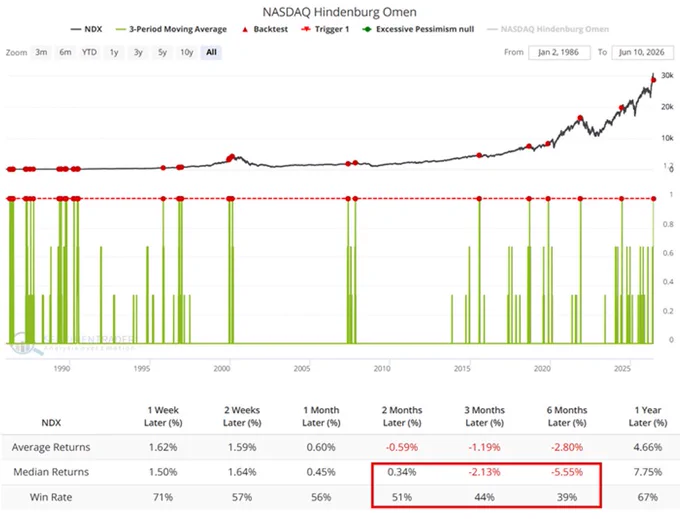Click the Win Rate row label

tap(51, 497)
